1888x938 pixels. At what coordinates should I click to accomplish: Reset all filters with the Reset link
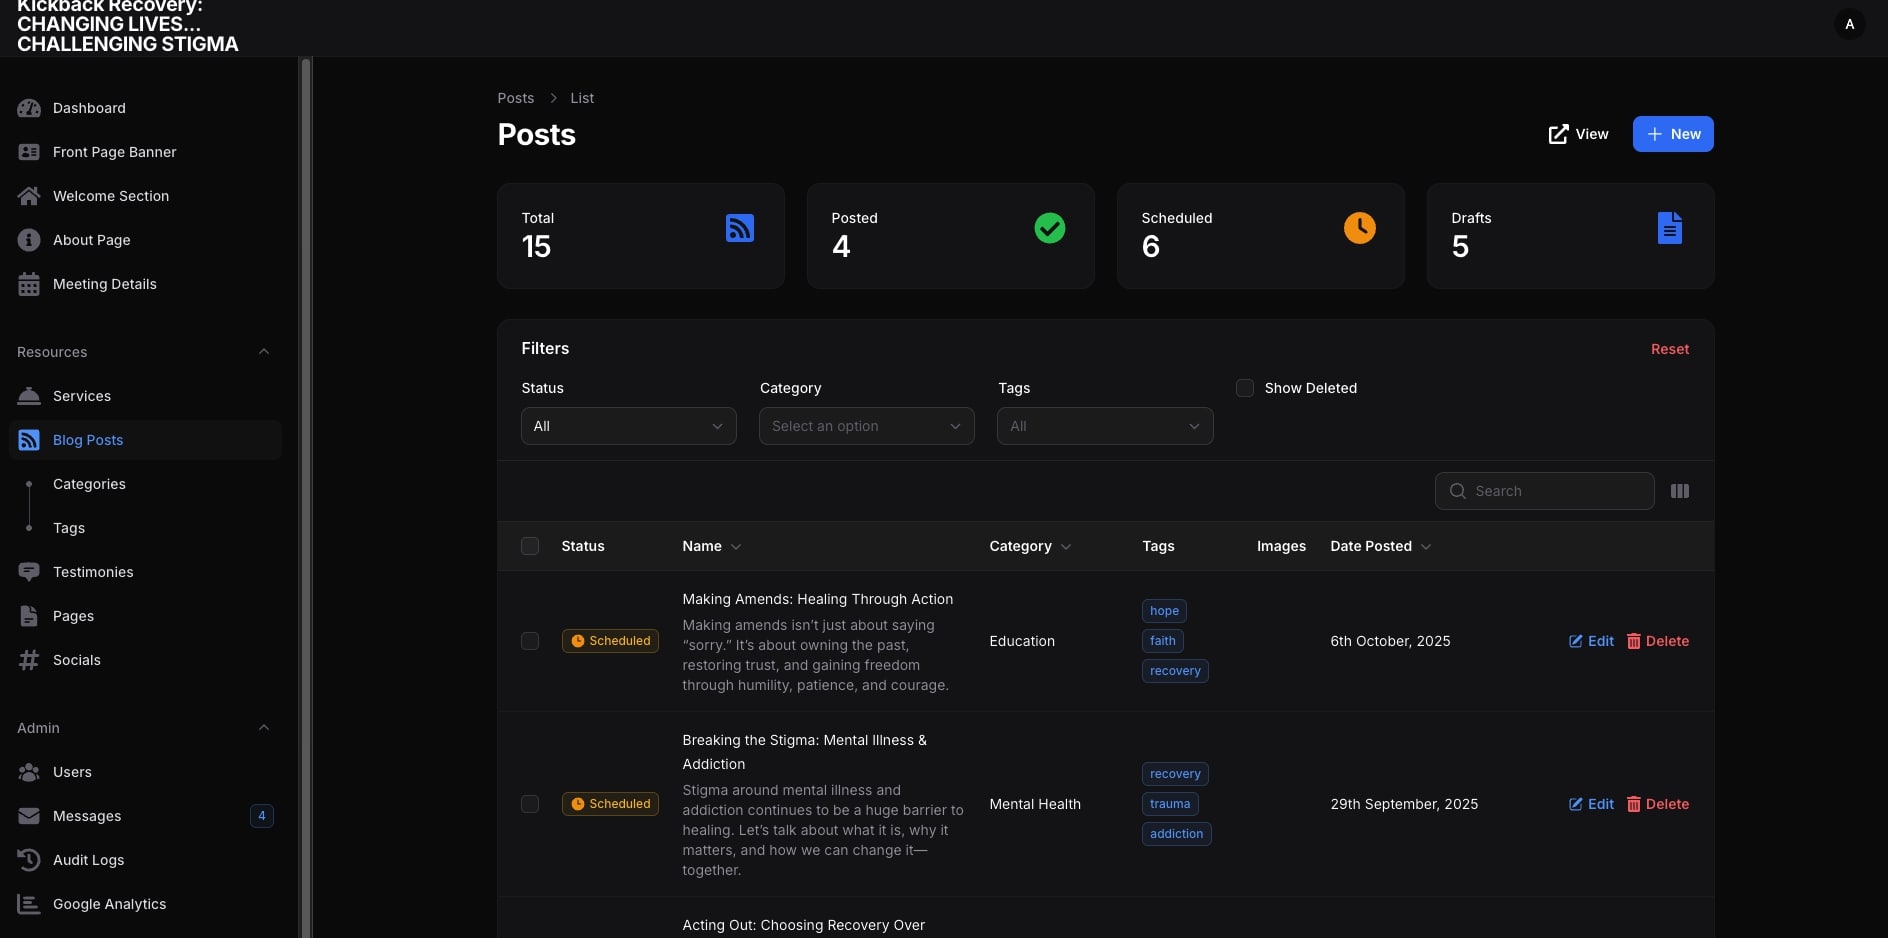click(x=1669, y=349)
